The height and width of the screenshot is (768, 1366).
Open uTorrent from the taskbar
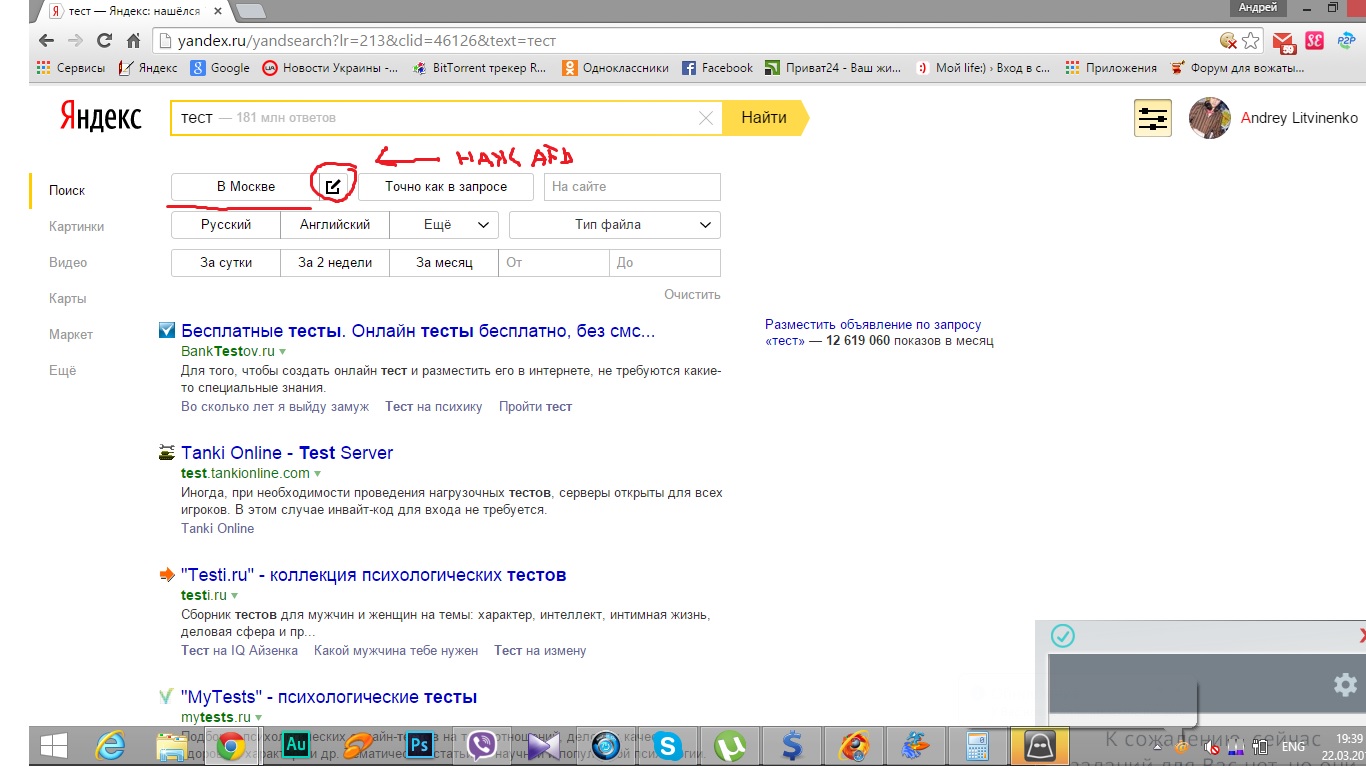point(731,745)
